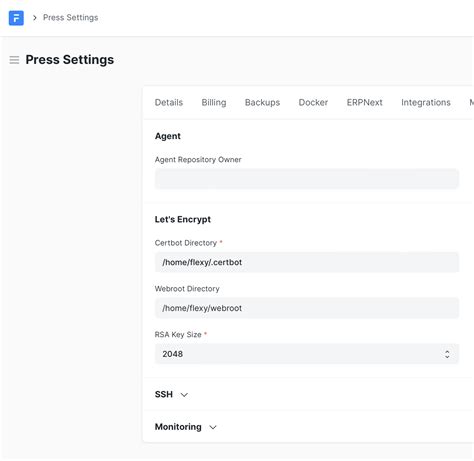Click the Press Settings breadcrumb link
The image size is (474, 461).
(70, 18)
